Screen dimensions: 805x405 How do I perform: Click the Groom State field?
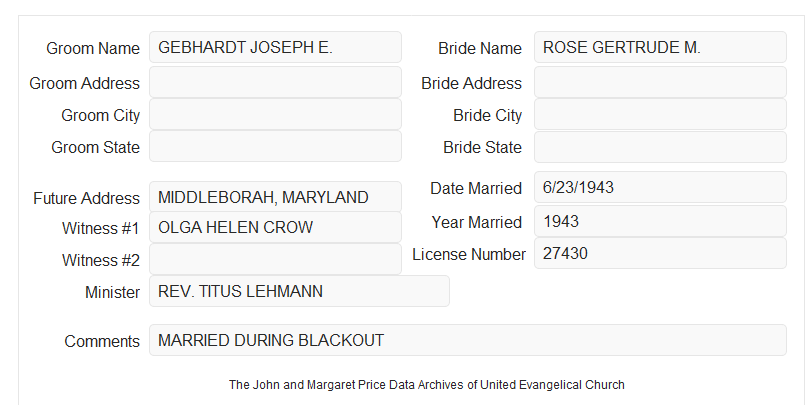pos(275,146)
